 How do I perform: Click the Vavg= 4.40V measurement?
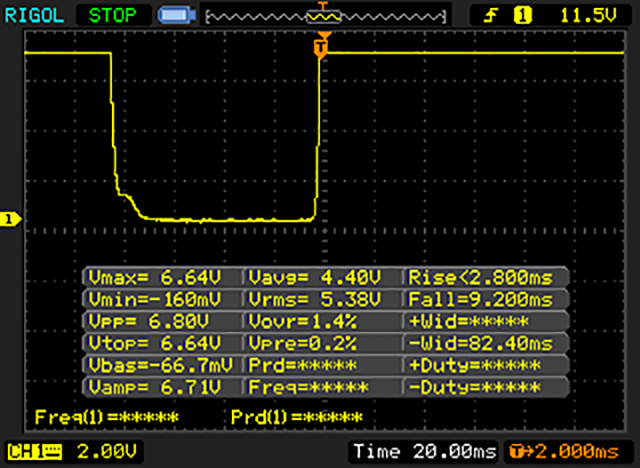pos(315,278)
